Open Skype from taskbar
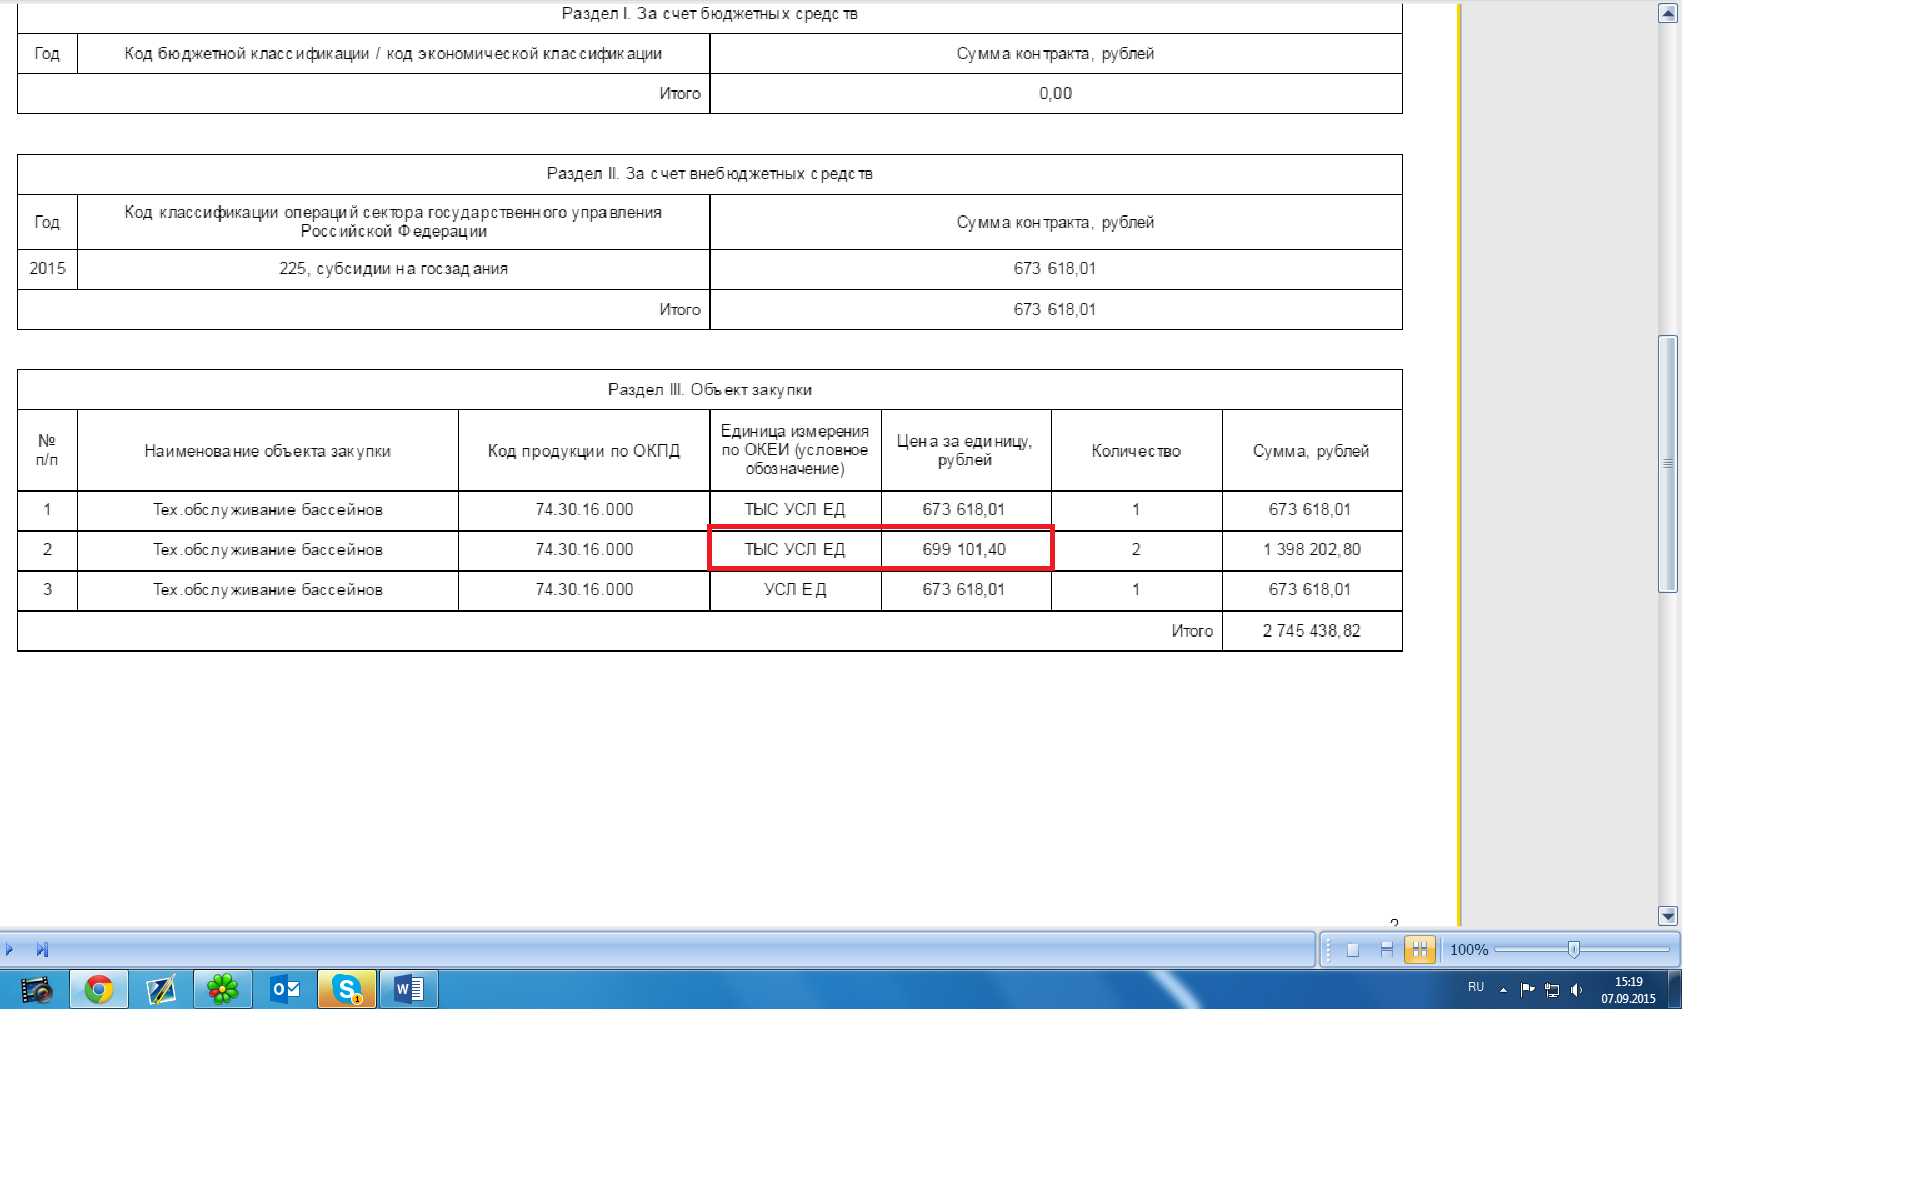Image resolution: width=1920 pixels, height=1200 pixels. (x=347, y=990)
